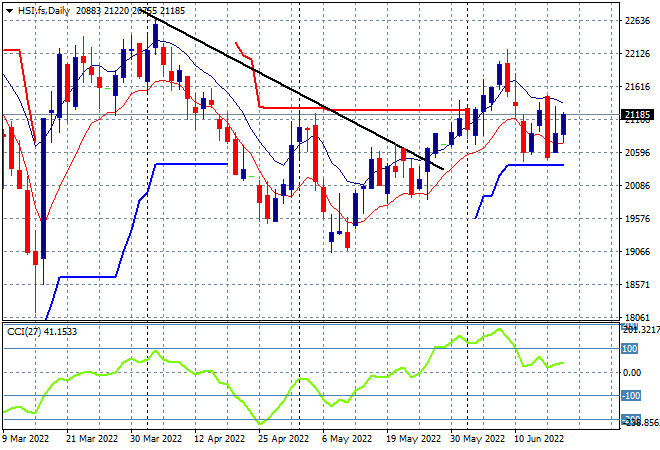The width and height of the screenshot is (660, 450).
Task: Select the current price tag 21185
Action: (x=638, y=114)
